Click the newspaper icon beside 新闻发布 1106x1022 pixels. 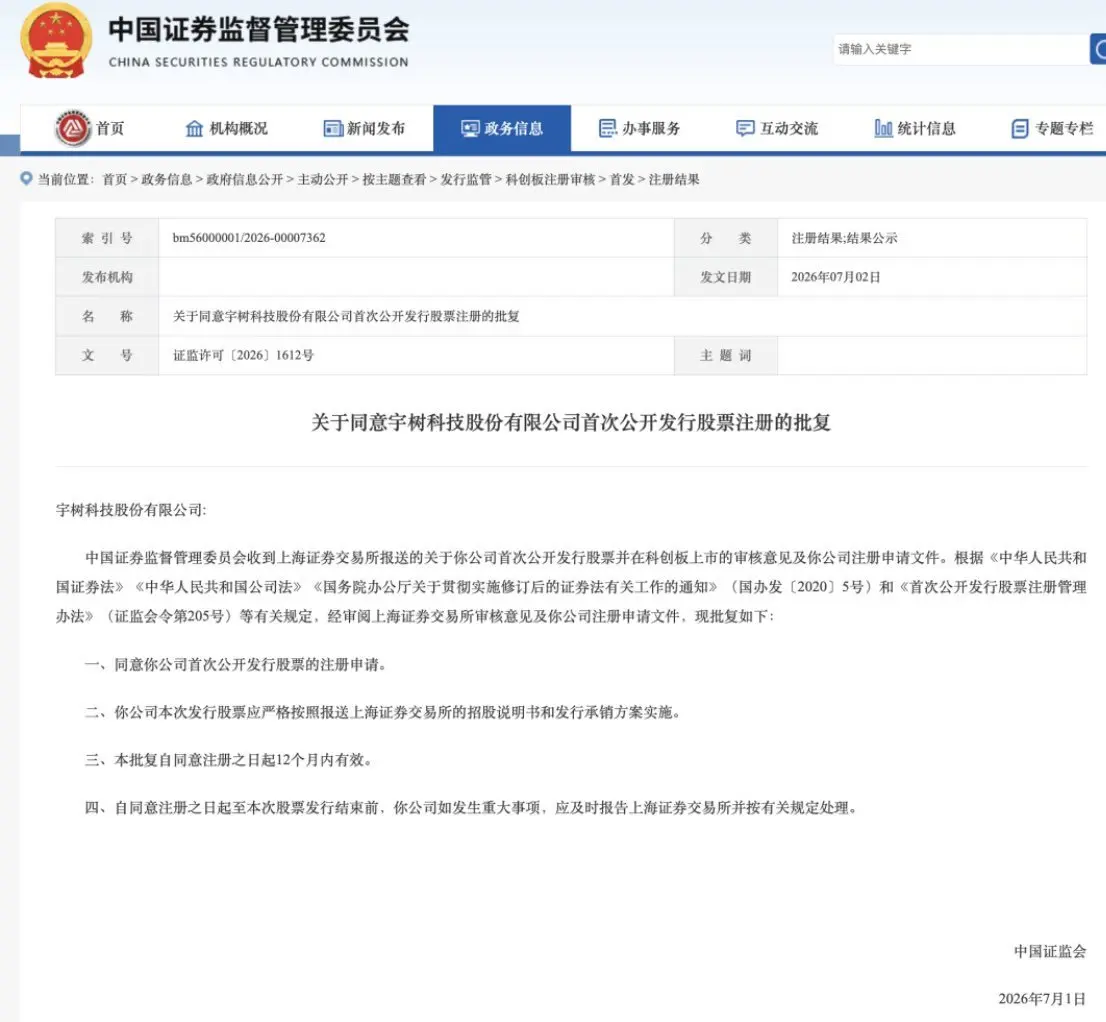coord(332,128)
